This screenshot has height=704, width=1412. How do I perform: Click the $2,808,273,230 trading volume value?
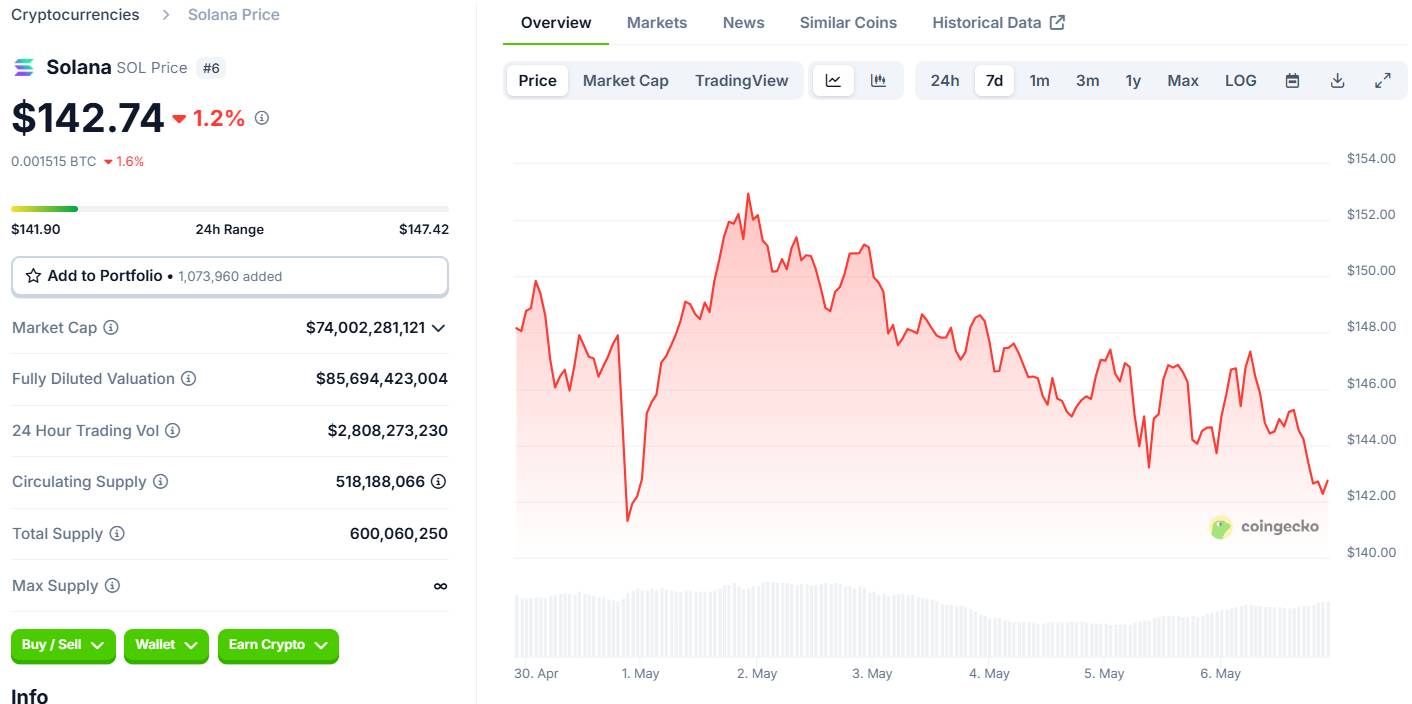point(388,431)
